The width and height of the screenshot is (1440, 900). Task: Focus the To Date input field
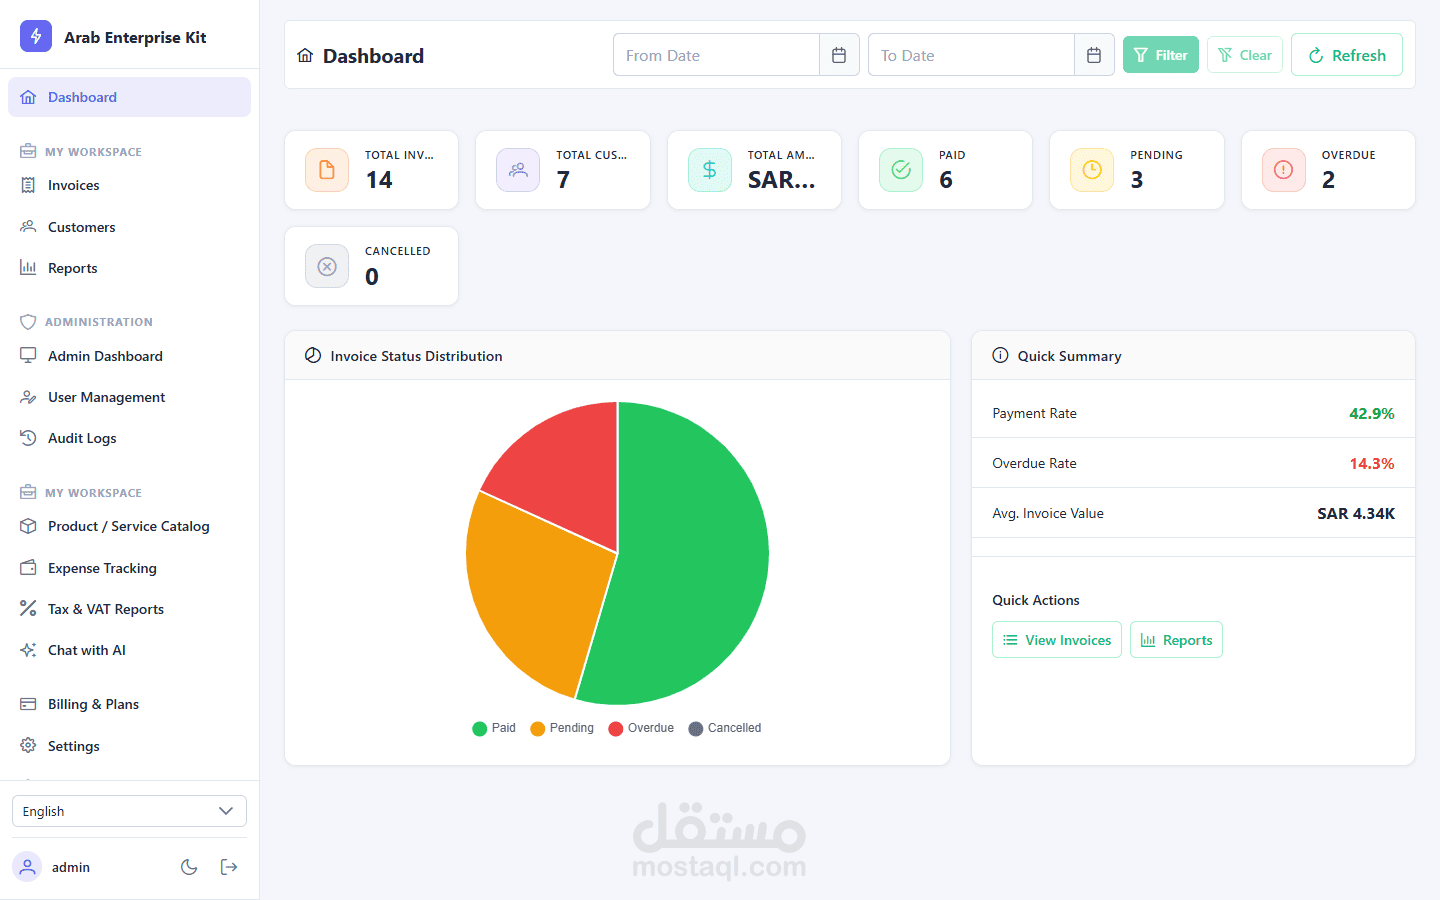(x=971, y=55)
